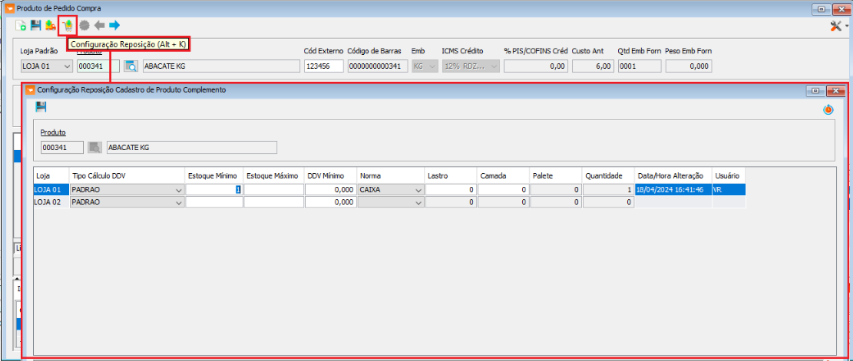Go to previous product with gray left arrow
Viewport: 853px width, 361px height.
[x=99, y=25]
